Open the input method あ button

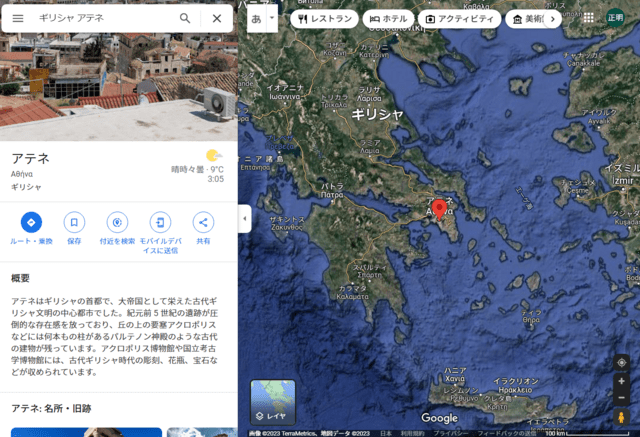(256, 18)
